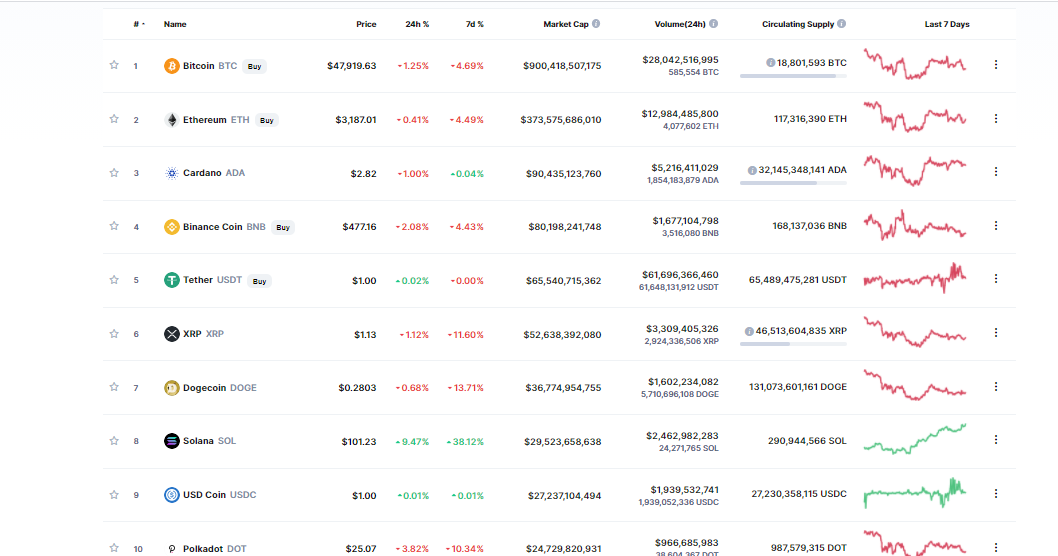Click the Tether logo icon
Viewport: 1058px width, 556px height.
(x=171, y=280)
